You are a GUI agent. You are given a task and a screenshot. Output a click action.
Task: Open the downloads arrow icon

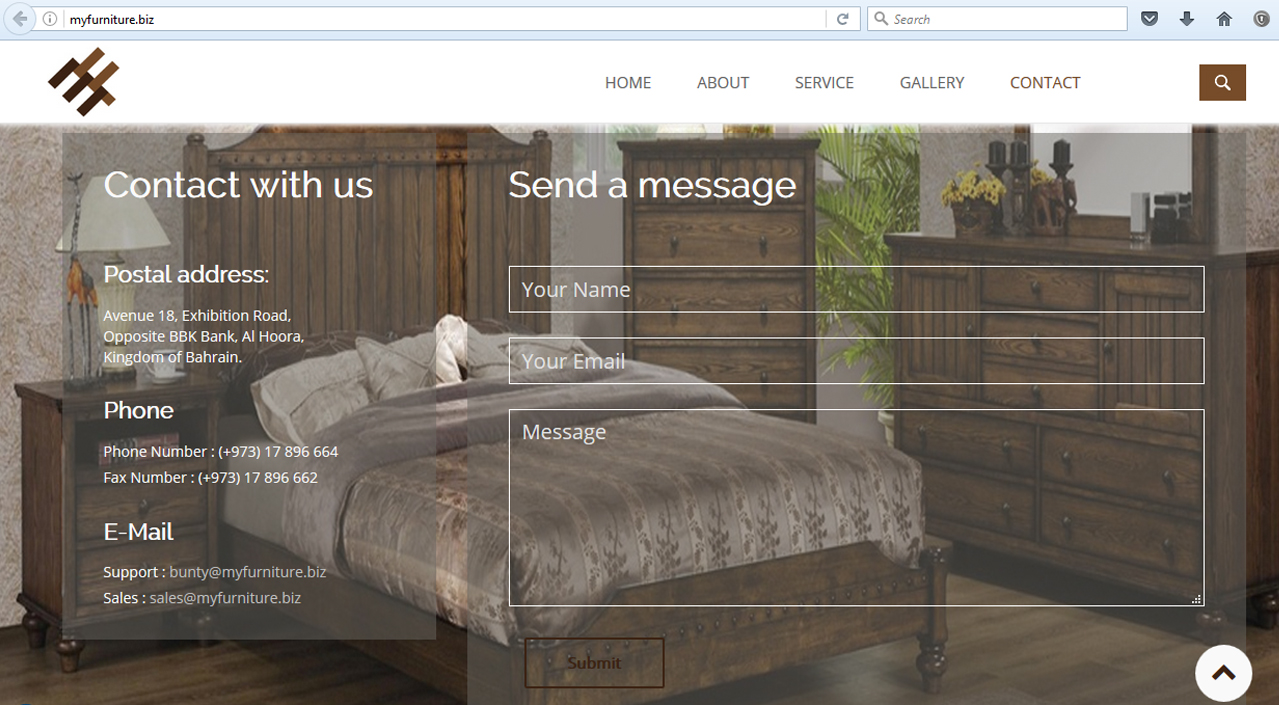click(1187, 19)
